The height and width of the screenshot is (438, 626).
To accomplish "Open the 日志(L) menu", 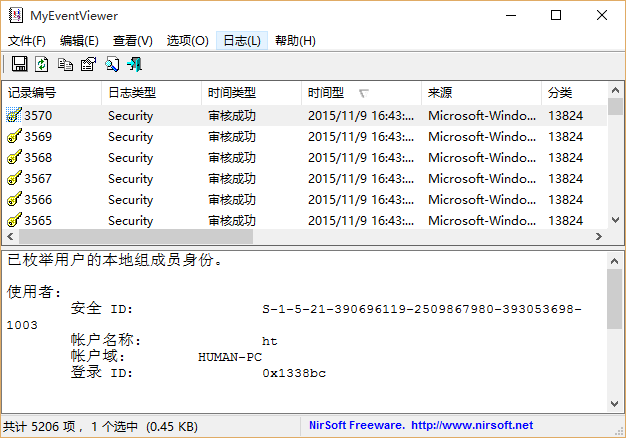I will [241, 41].
